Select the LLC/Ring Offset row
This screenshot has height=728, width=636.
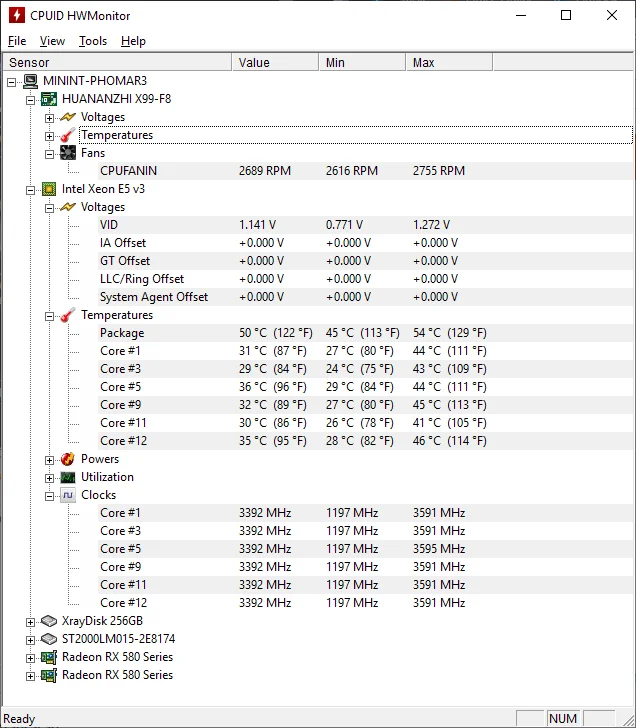365,279
